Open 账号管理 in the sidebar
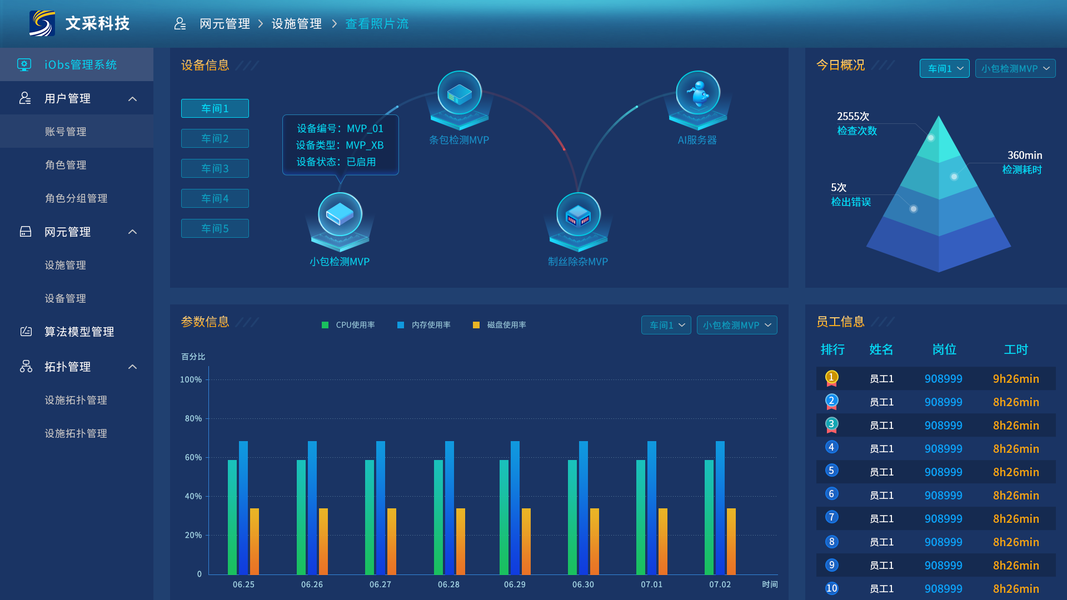1067x600 pixels. click(76, 131)
